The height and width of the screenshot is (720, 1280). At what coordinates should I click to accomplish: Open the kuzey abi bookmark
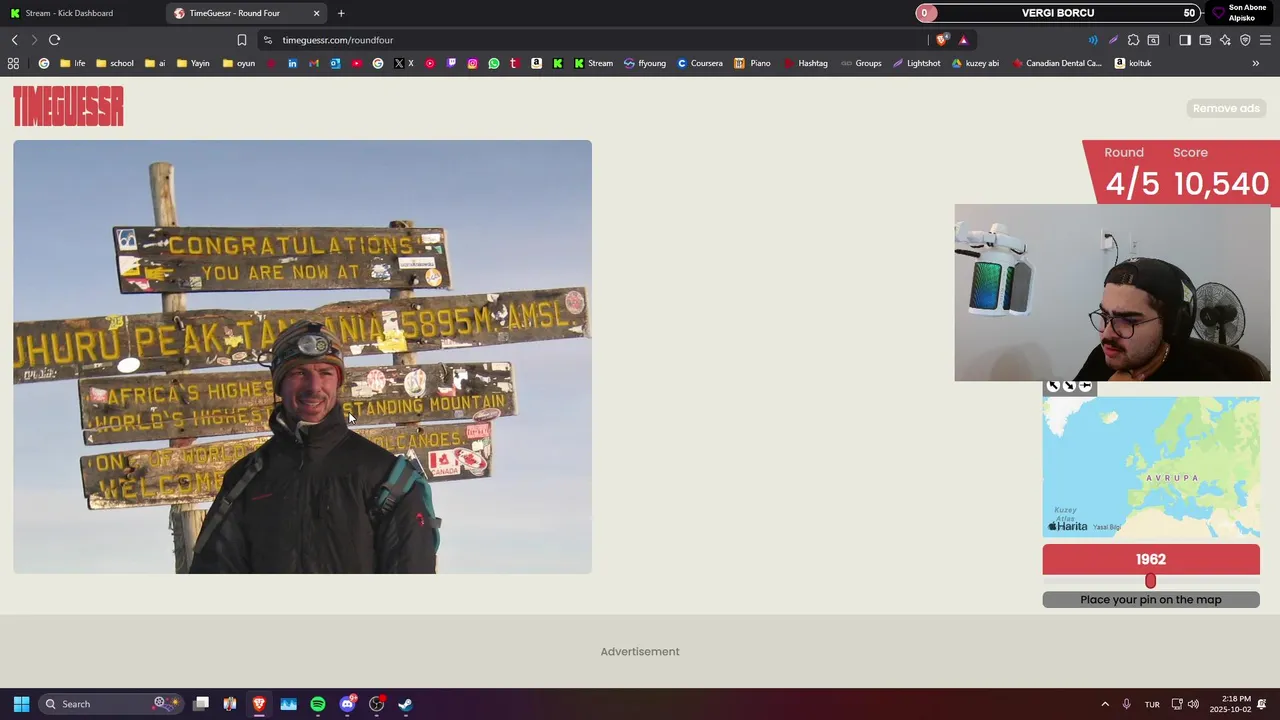click(x=975, y=63)
